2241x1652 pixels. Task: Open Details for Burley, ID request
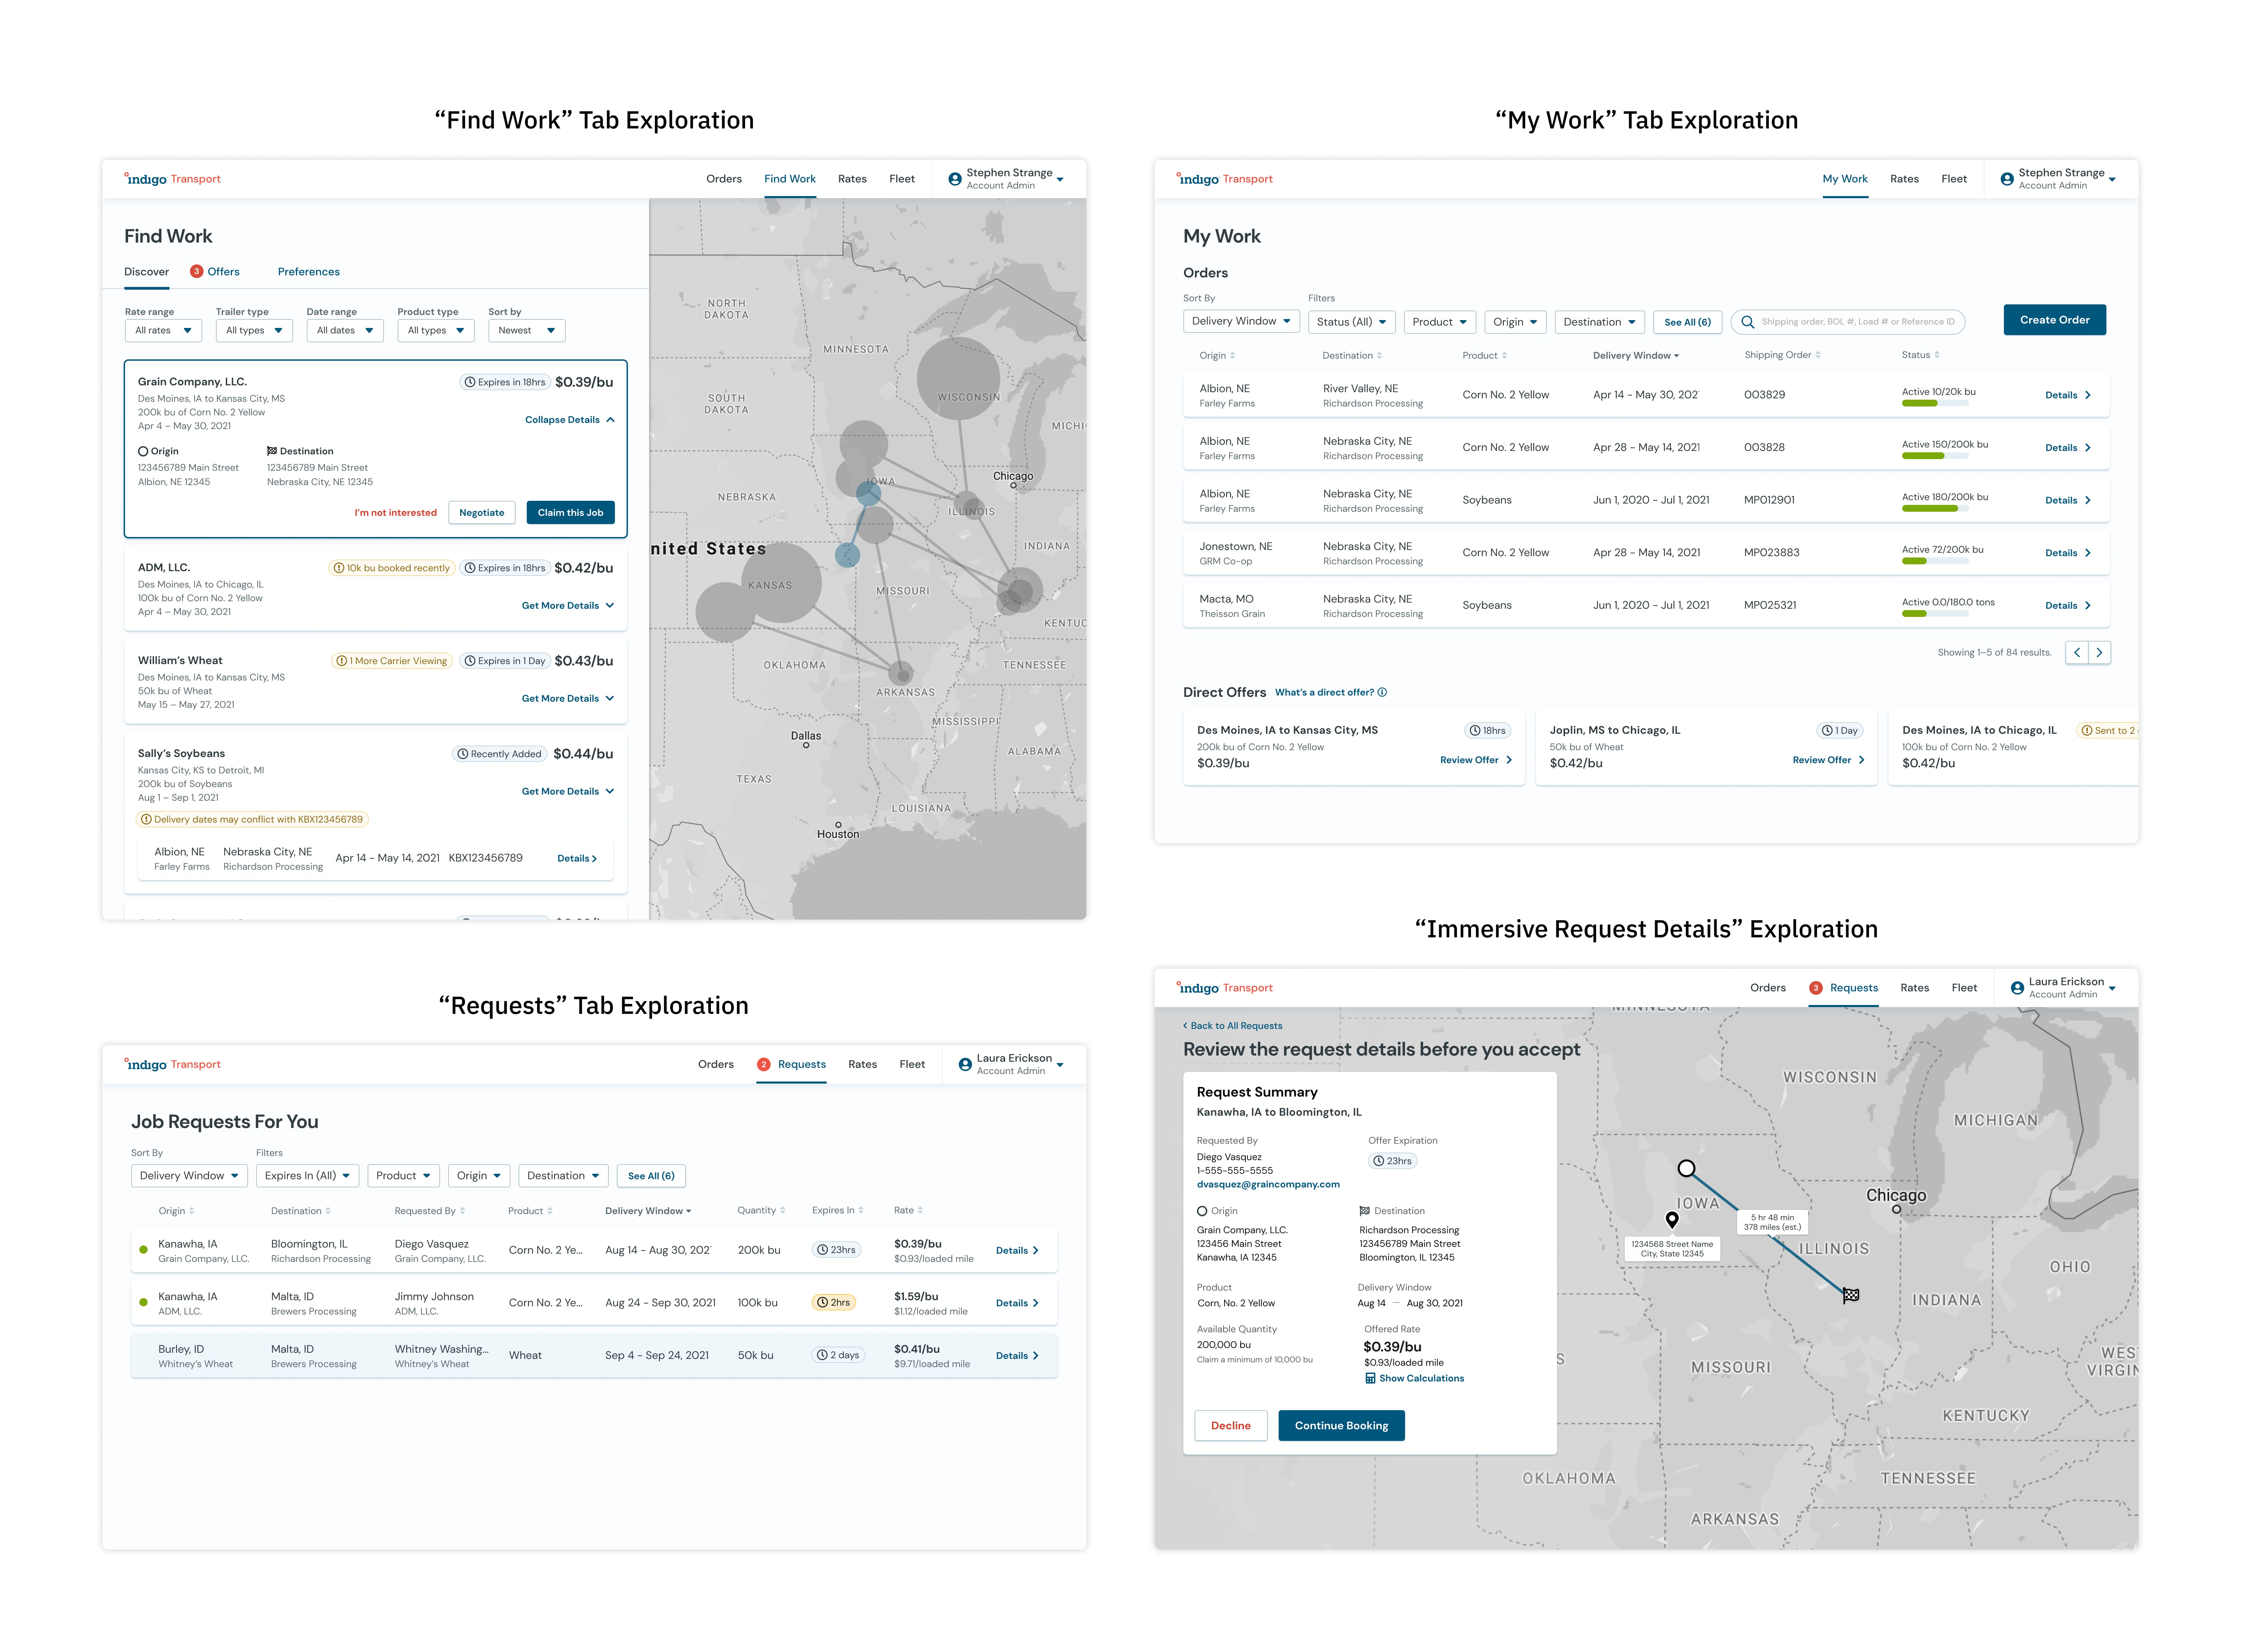tap(1017, 1357)
